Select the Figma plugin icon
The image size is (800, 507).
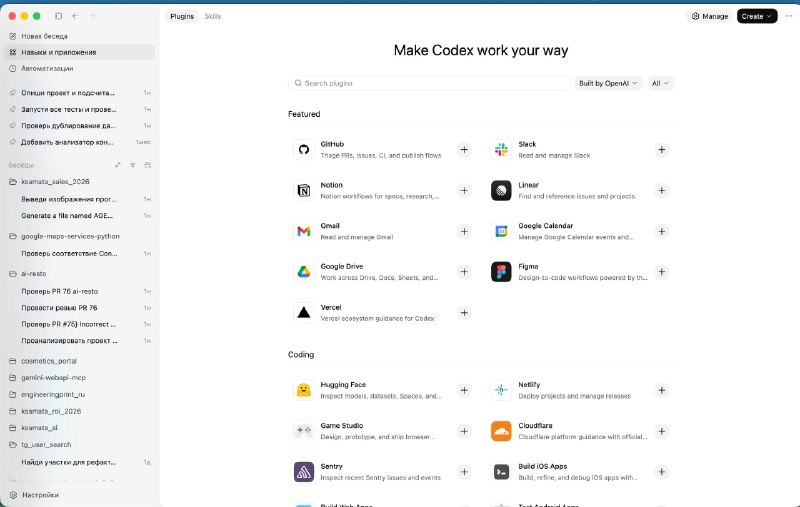pyautogui.click(x=501, y=272)
